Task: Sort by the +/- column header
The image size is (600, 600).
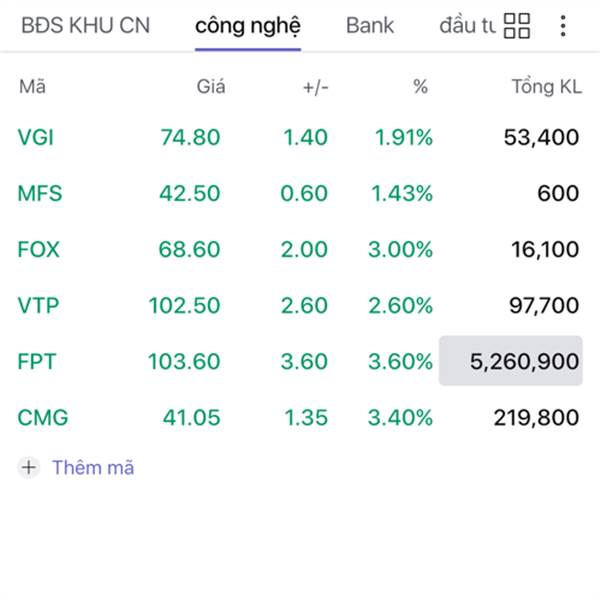Action: coord(315,87)
